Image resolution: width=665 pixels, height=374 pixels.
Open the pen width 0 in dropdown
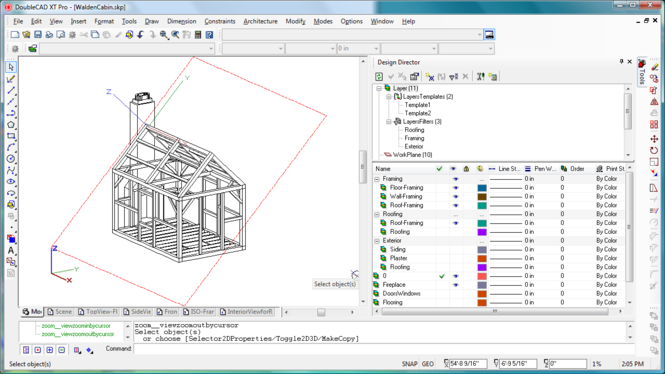(x=358, y=49)
